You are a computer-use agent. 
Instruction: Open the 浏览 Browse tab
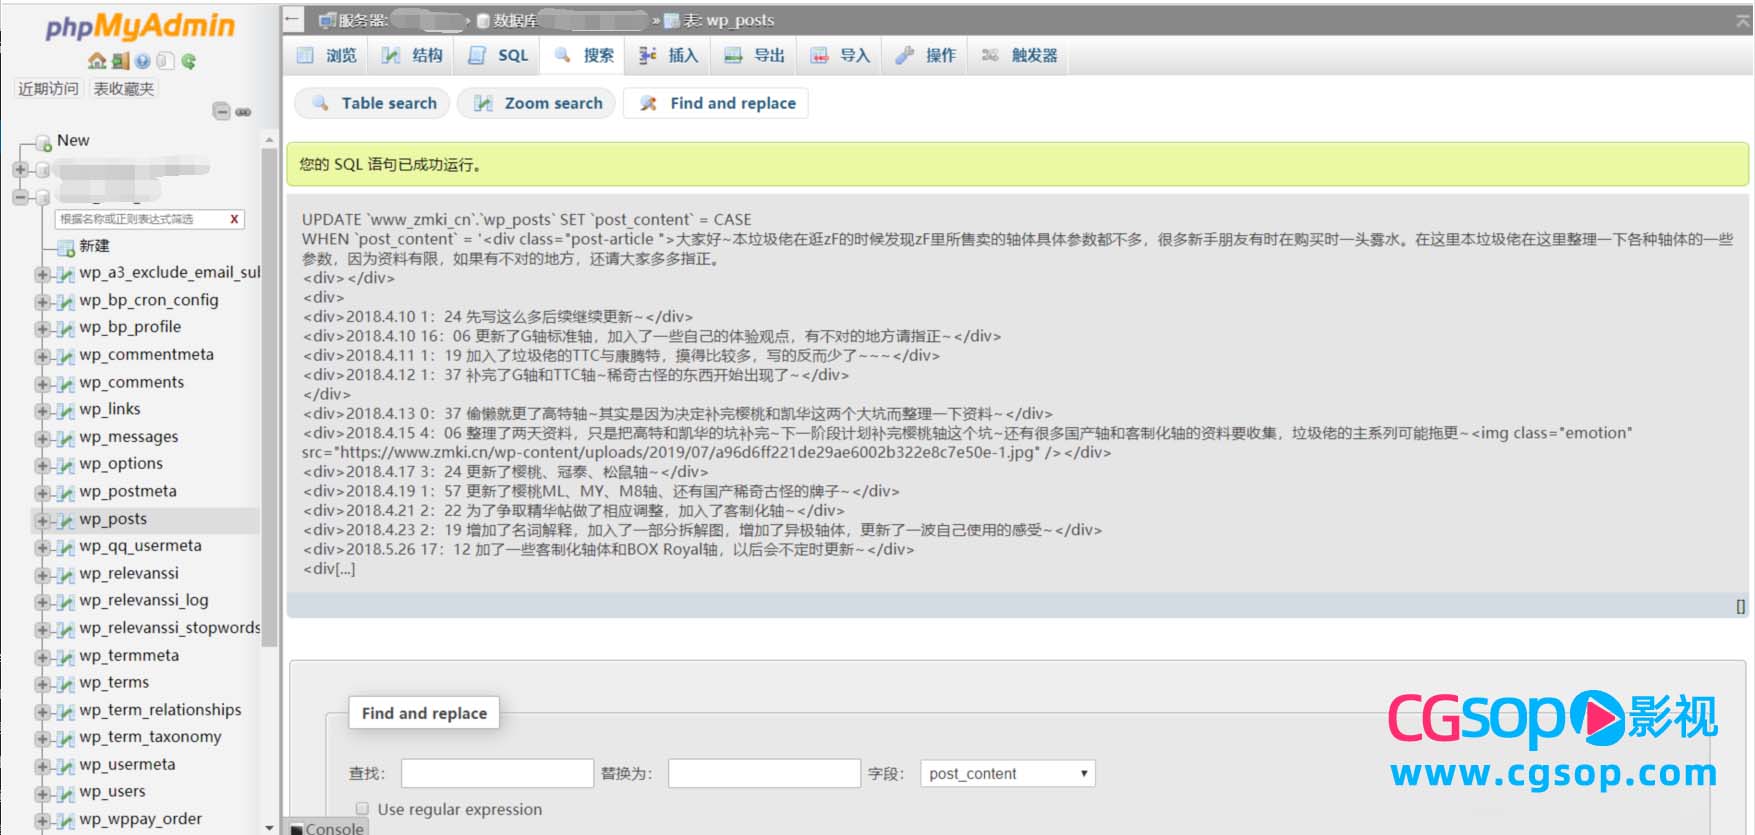coord(327,55)
